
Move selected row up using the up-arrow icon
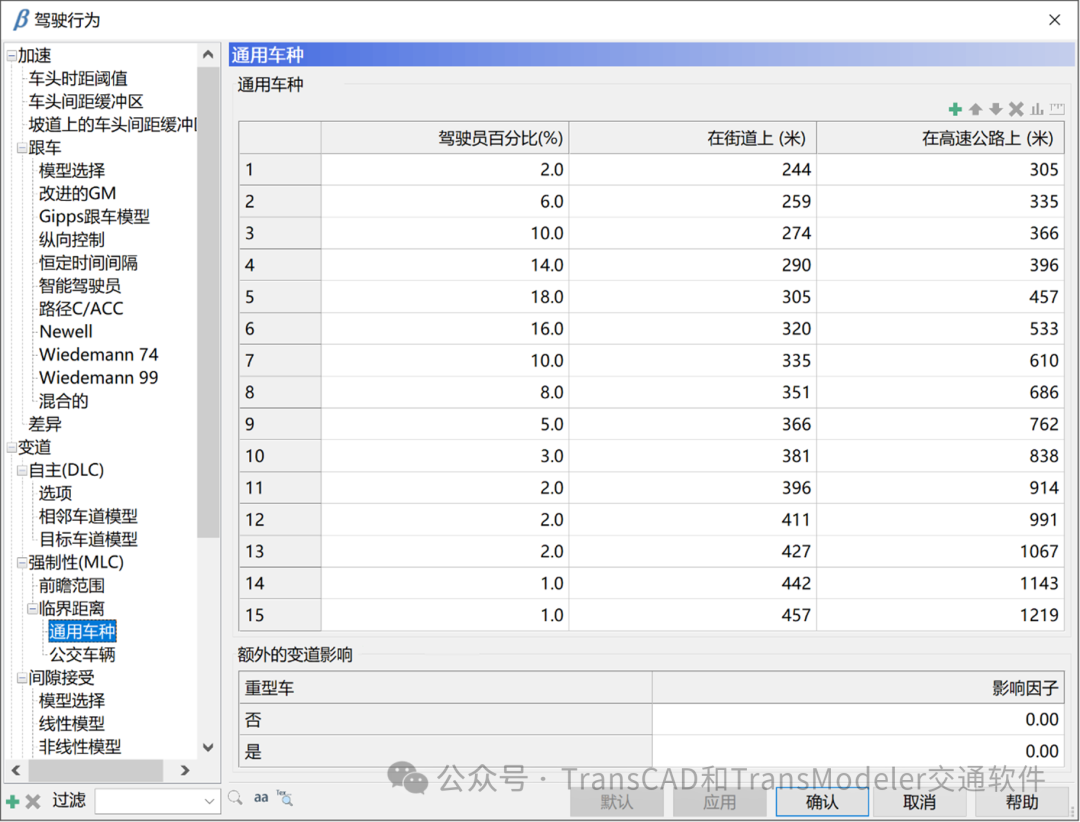[x=975, y=109]
